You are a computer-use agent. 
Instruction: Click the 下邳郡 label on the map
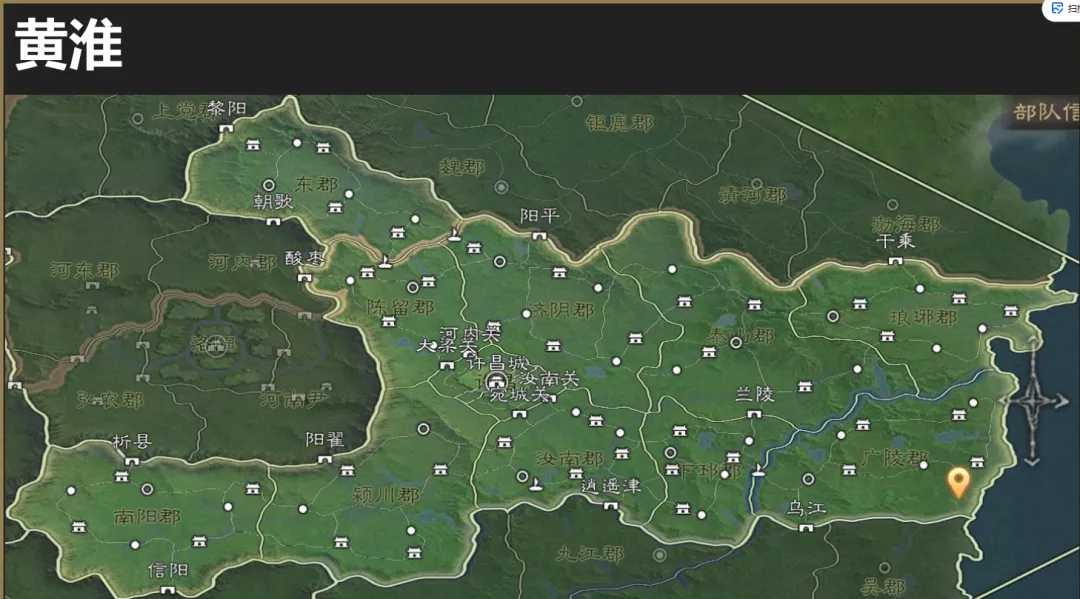(710, 471)
